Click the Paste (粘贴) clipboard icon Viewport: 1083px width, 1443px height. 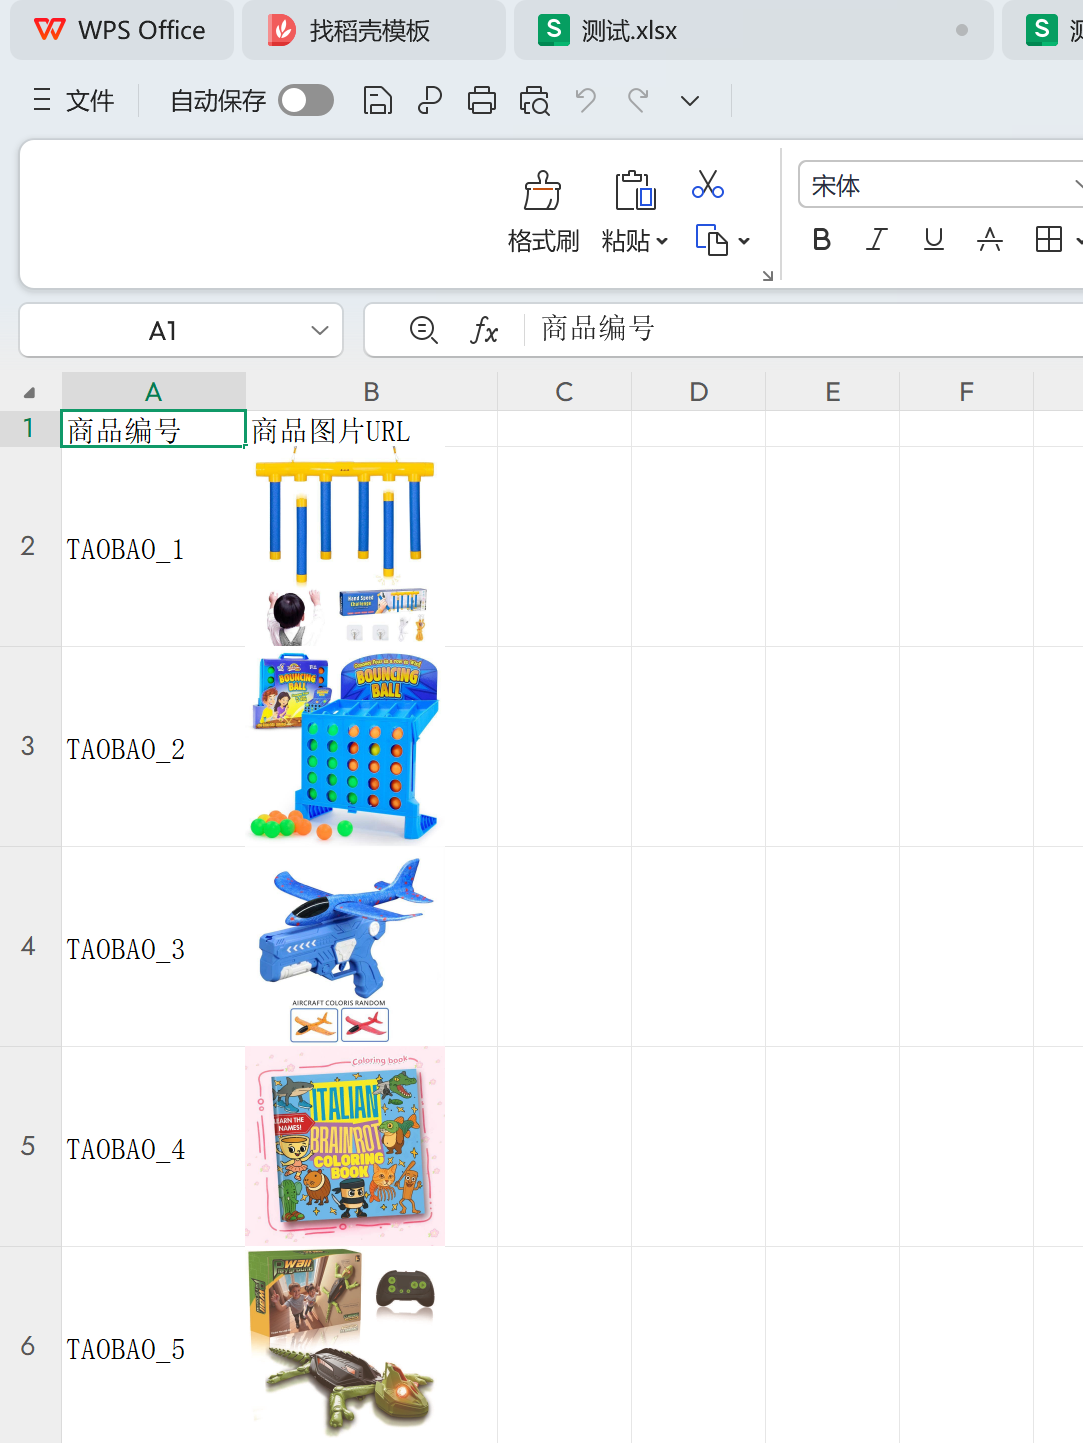[x=634, y=190]
